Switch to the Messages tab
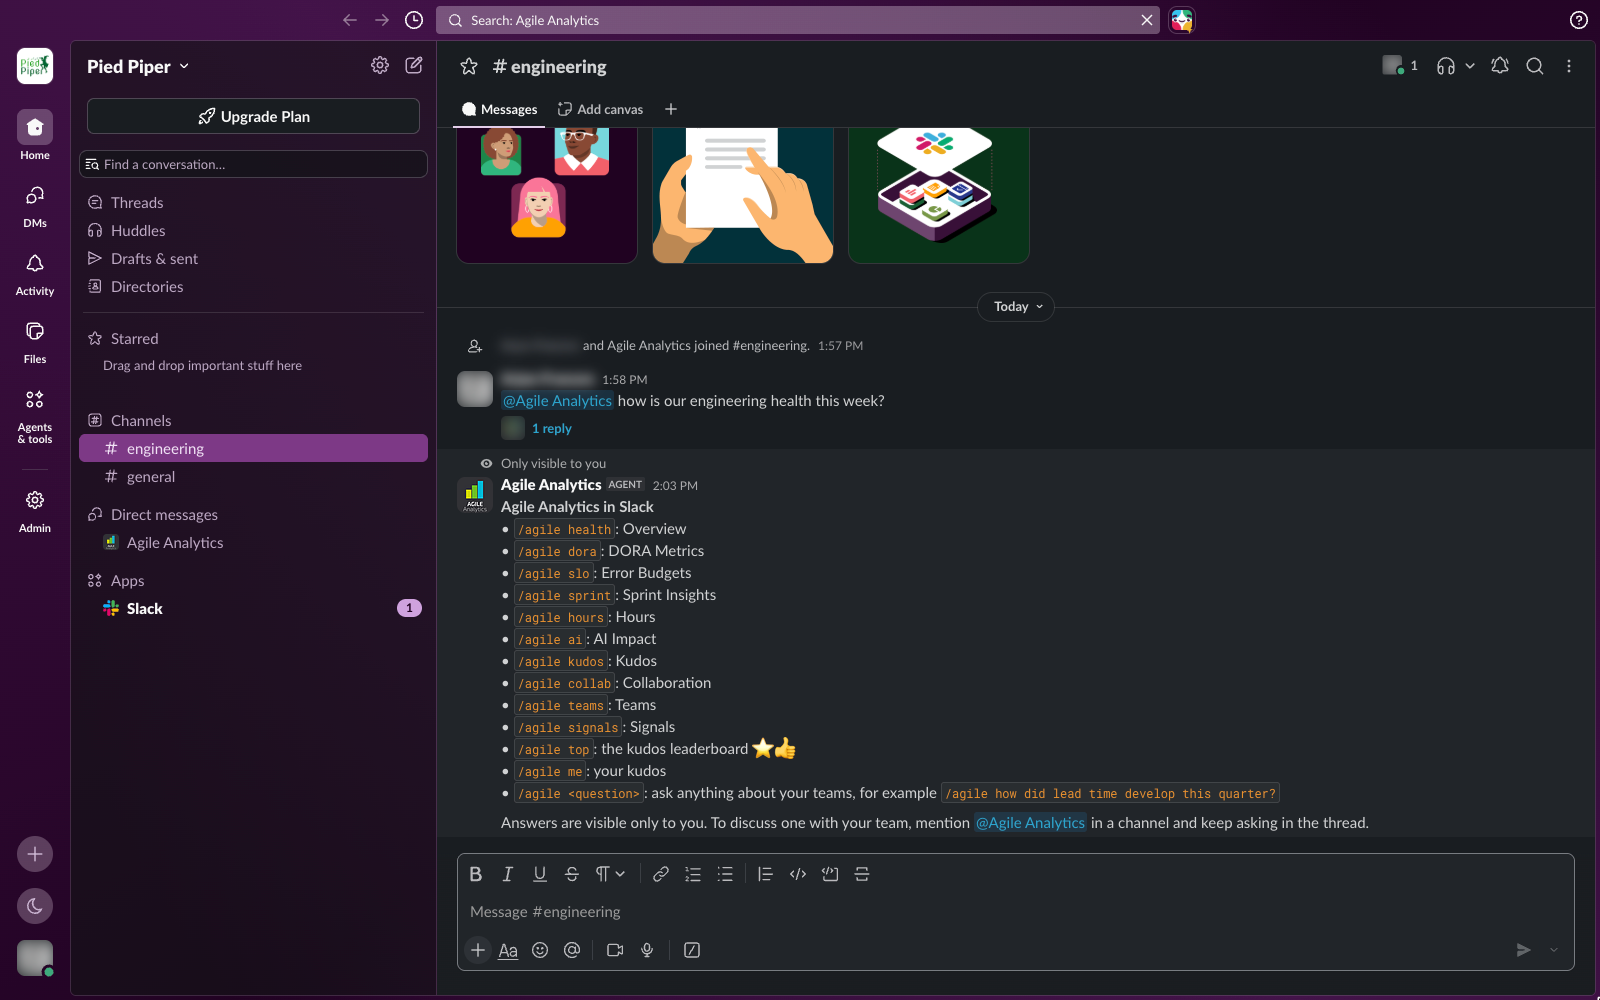Image resolution: width=1600 pixels, height=1000 pixels. pos(499,109)
